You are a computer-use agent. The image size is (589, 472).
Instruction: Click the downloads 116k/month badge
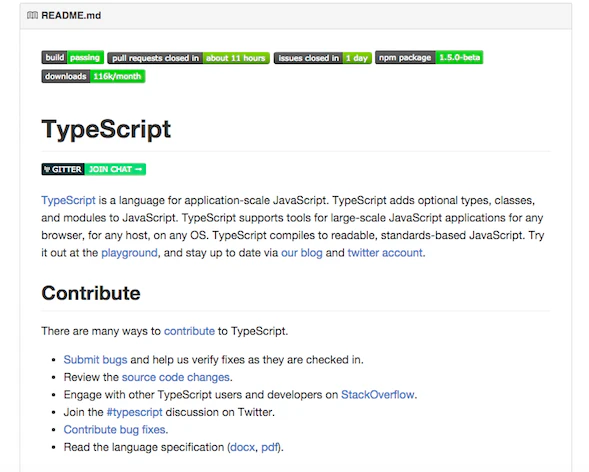click(x=93, y=76)
